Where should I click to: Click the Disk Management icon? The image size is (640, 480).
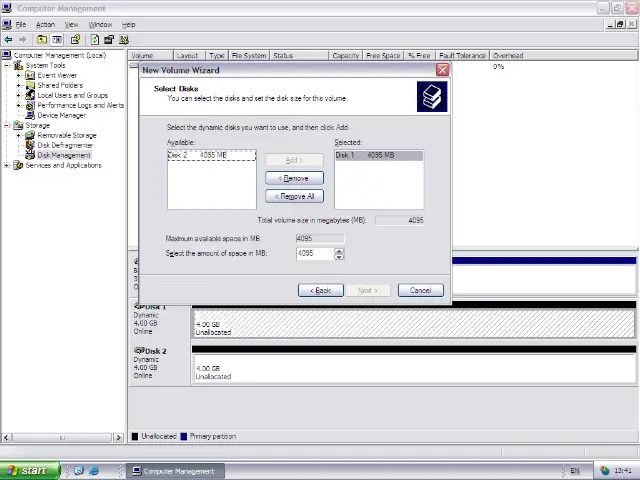[30, 155]
